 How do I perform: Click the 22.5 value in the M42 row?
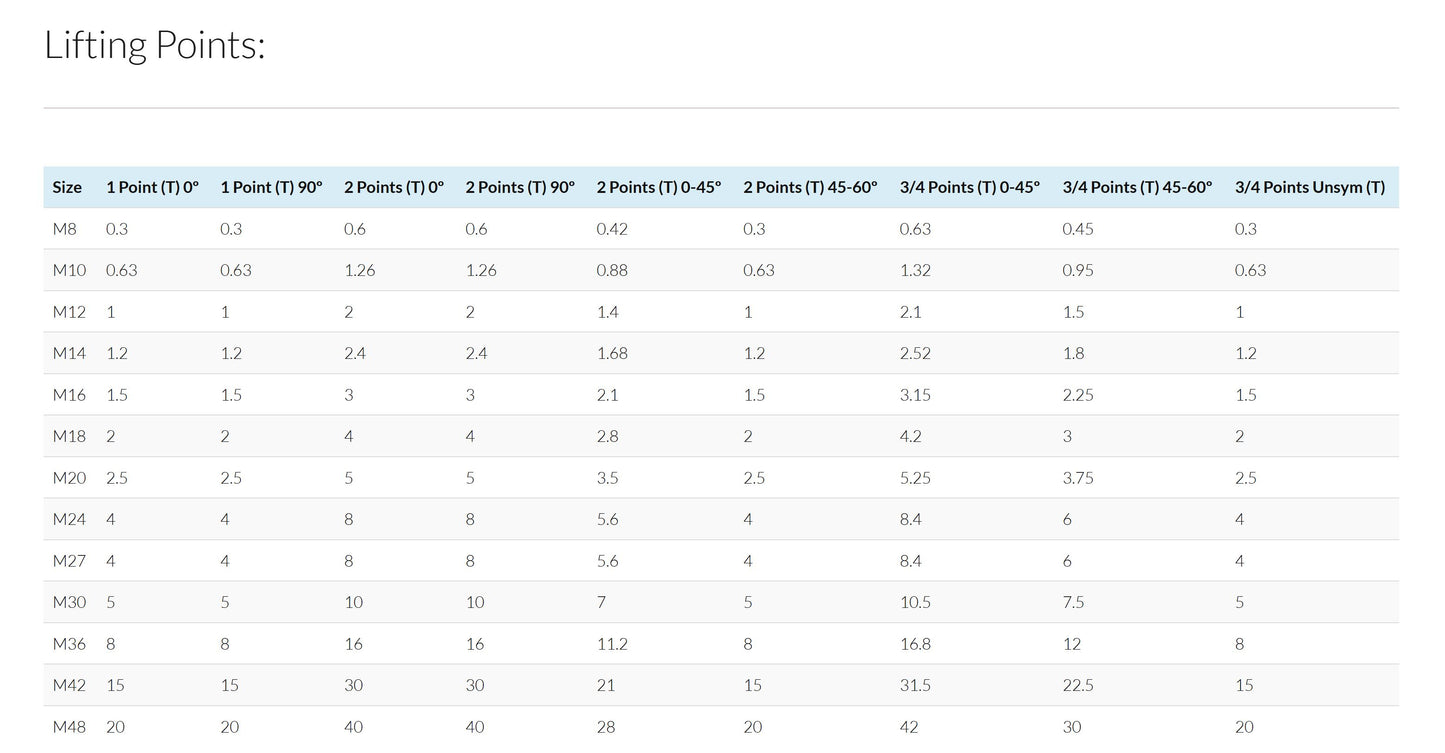coord(1078,685)
